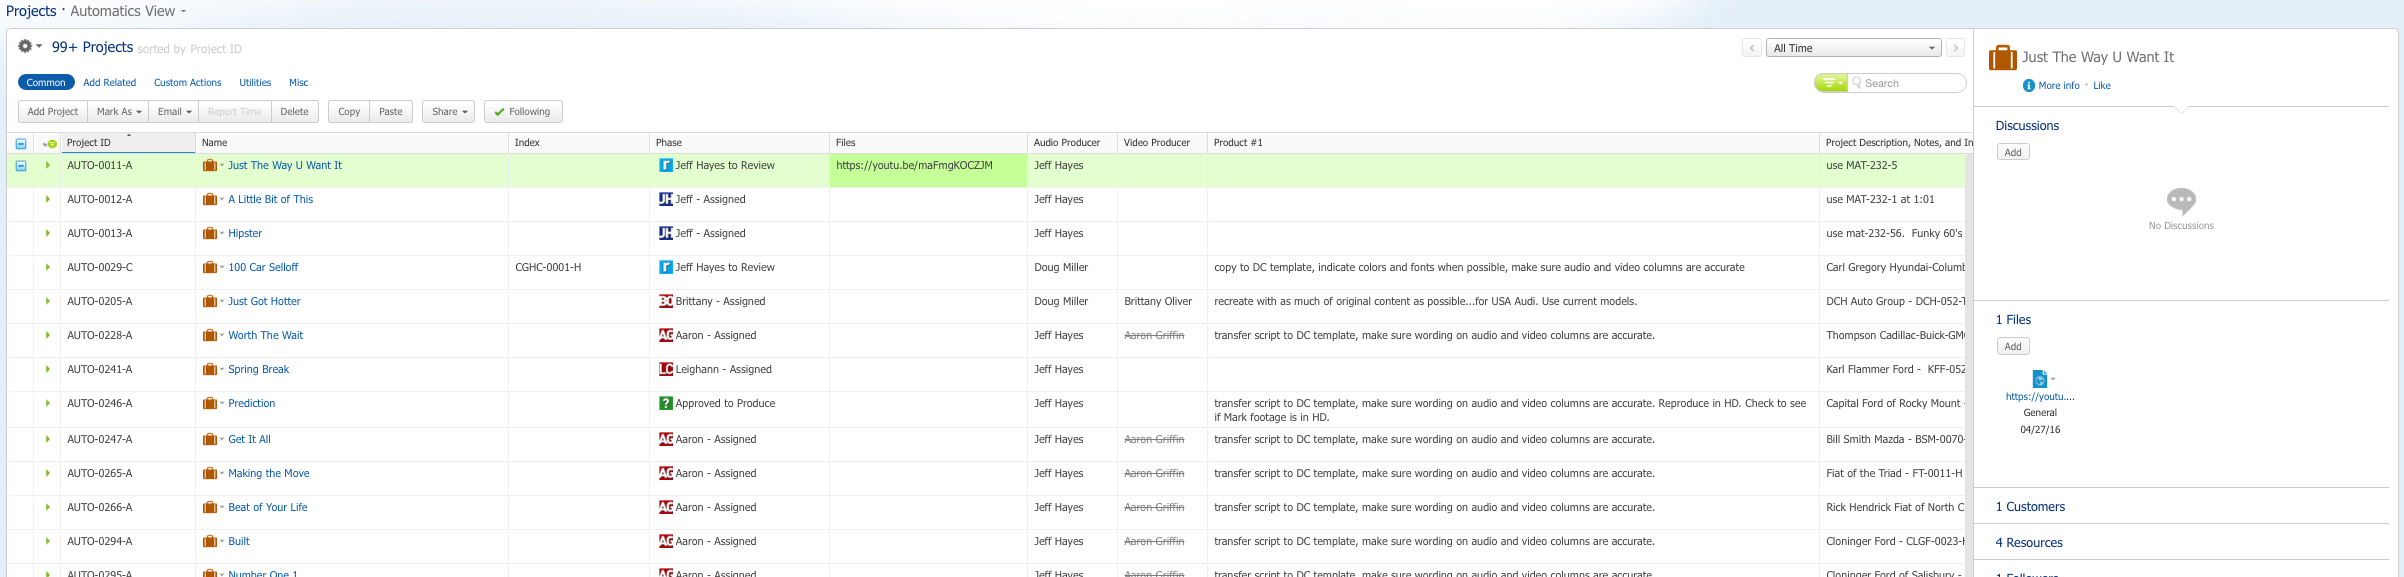This screenshot has height=577, width=2404.
Task: Open the gear settings menu beside 99+ Projects
Action: click(29, 47)
